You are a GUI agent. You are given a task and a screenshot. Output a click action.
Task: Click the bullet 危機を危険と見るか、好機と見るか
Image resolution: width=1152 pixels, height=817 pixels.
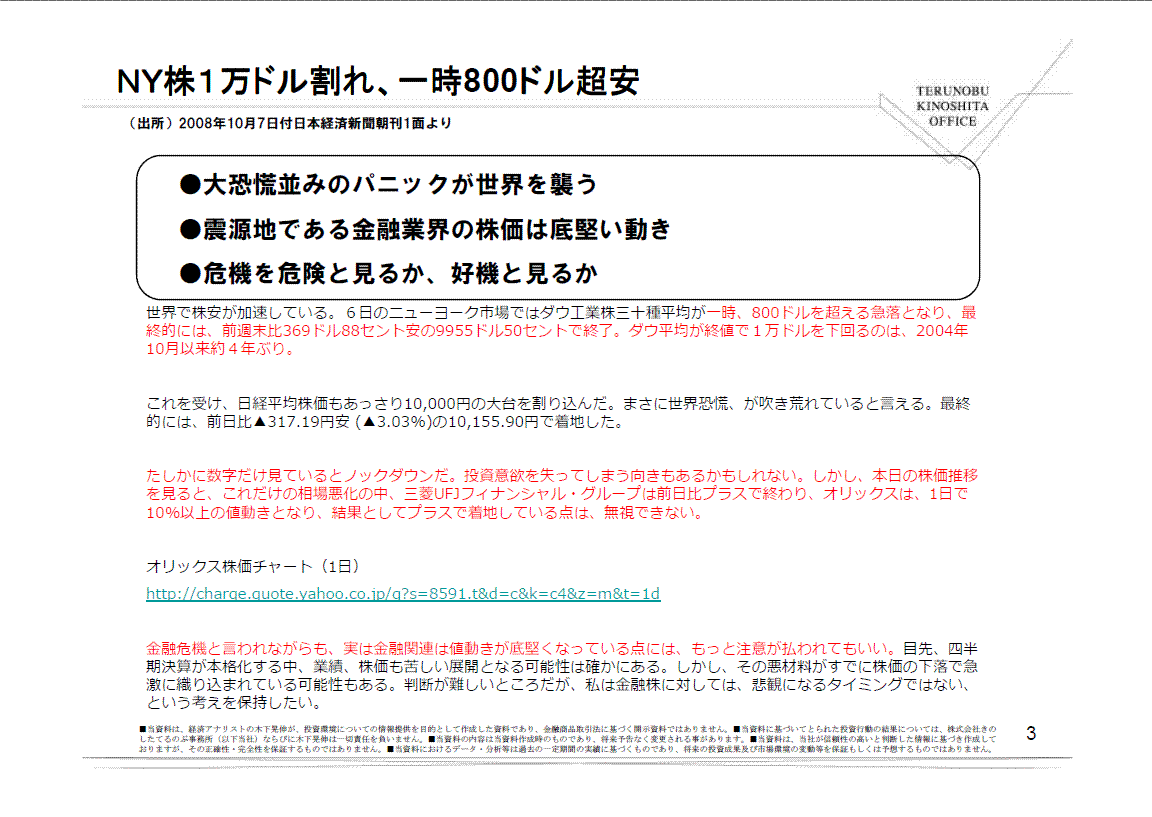(x=388, y=273)
